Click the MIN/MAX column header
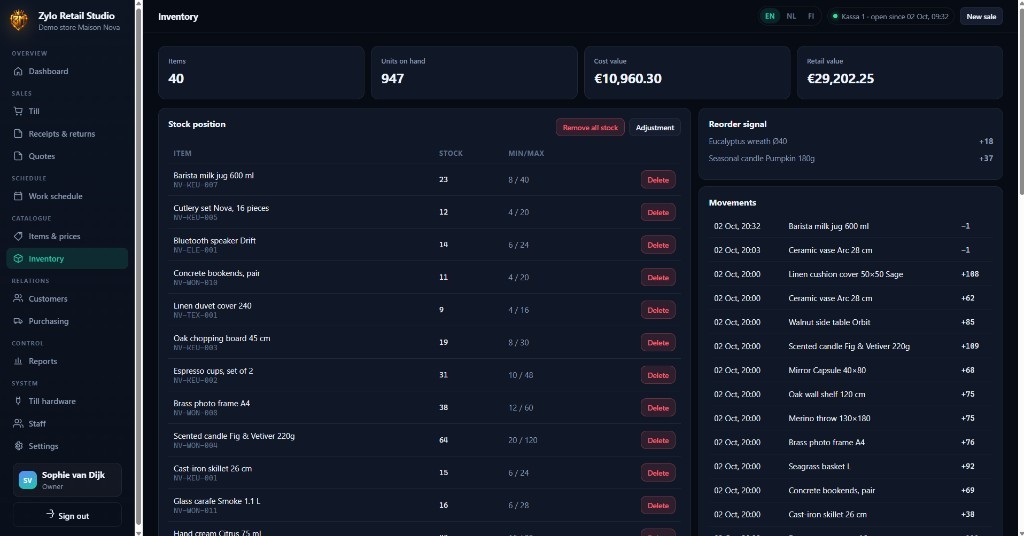This screenshot has height=536, width=1024. pos(526,153)
